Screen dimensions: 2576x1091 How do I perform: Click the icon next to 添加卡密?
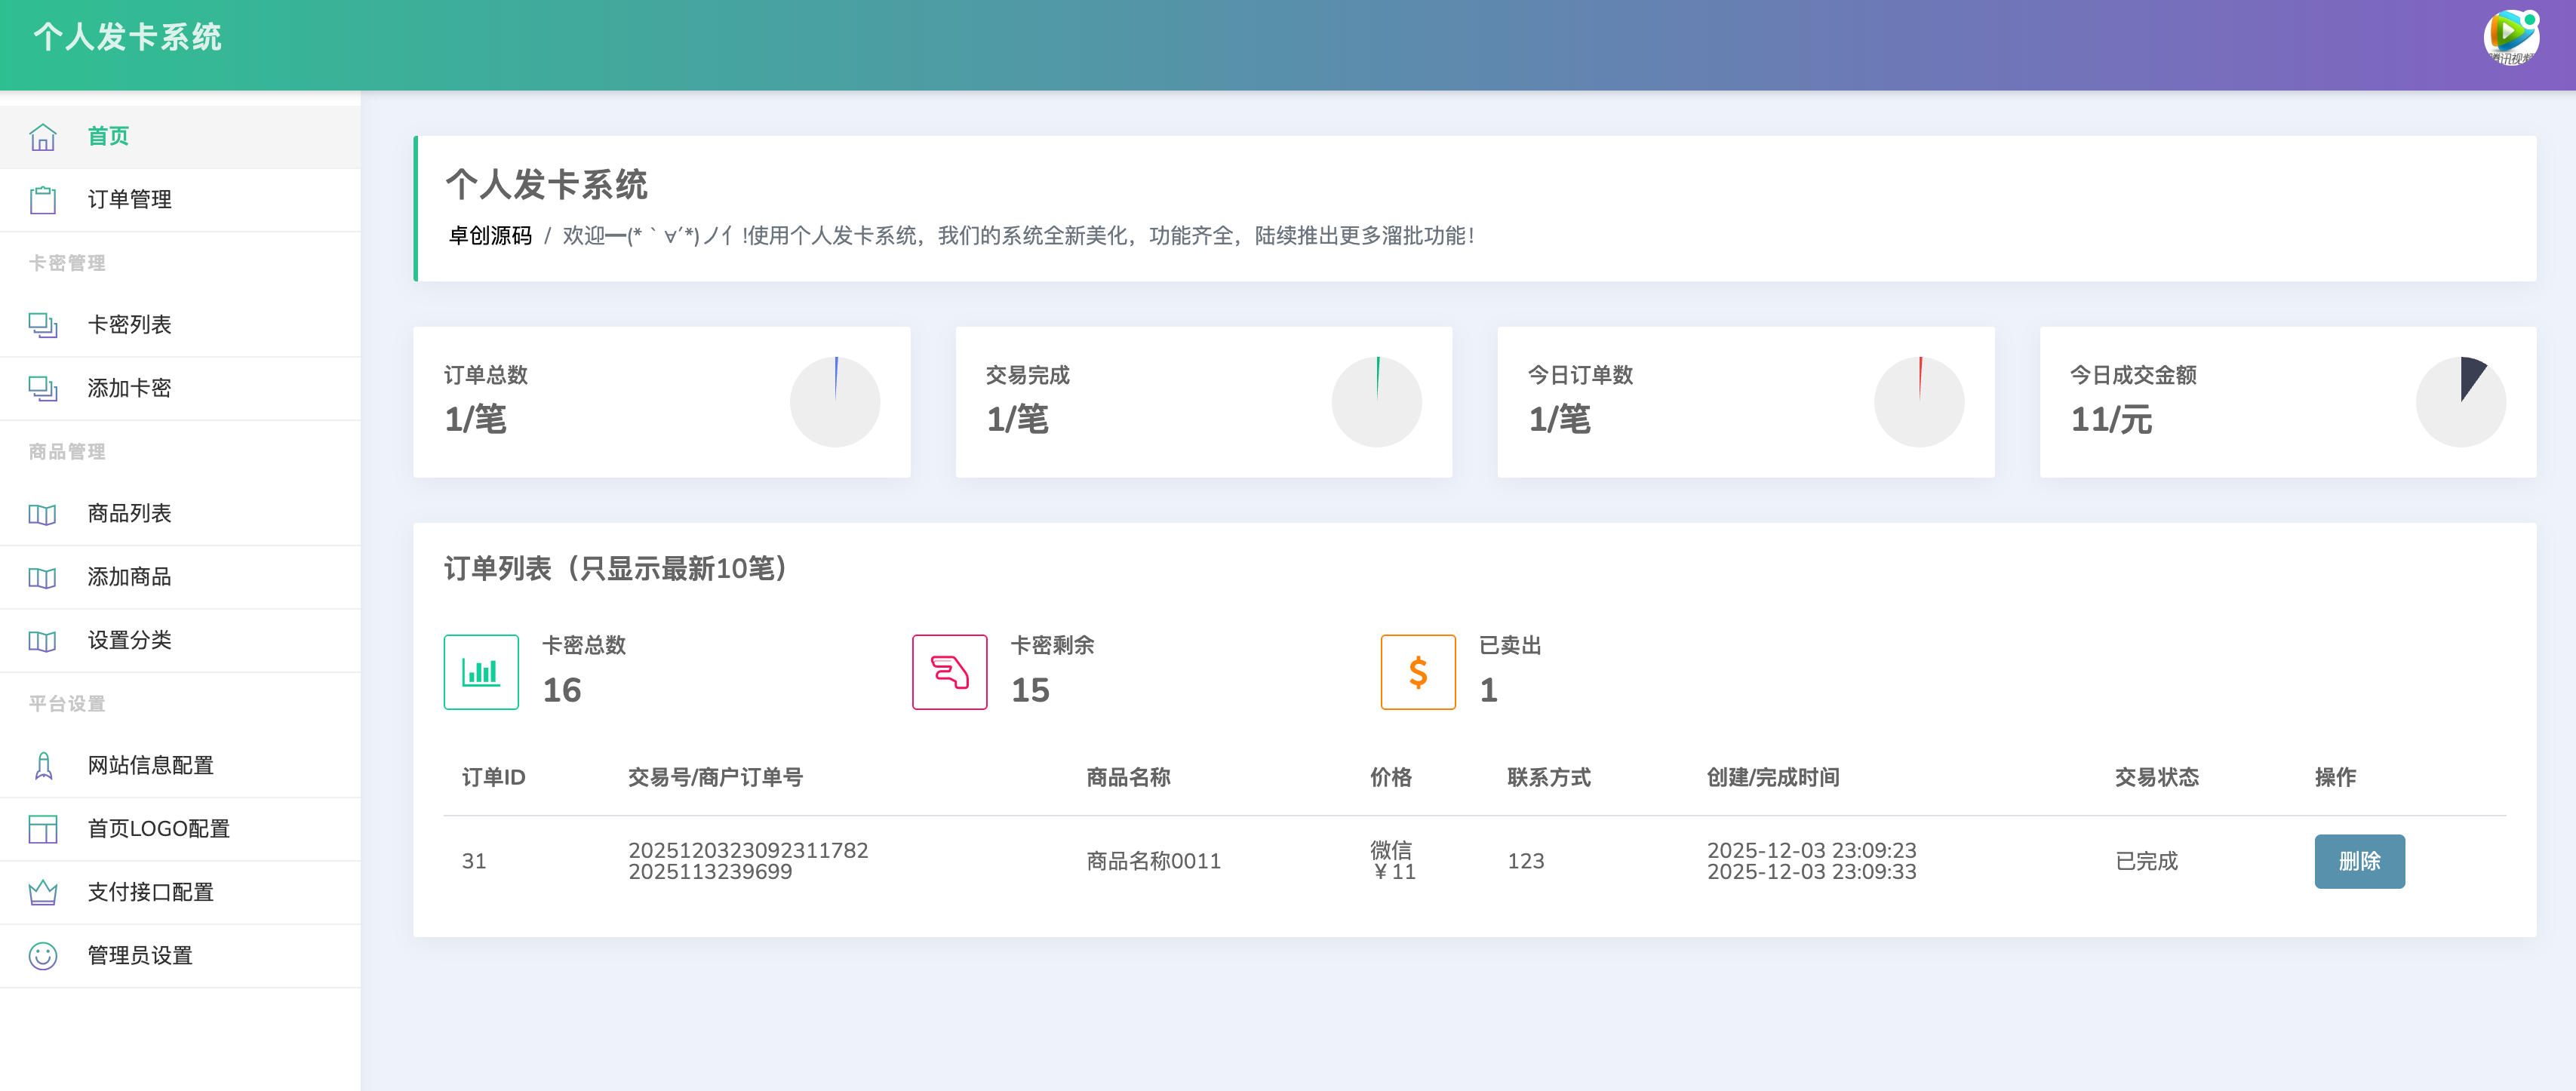42,388
